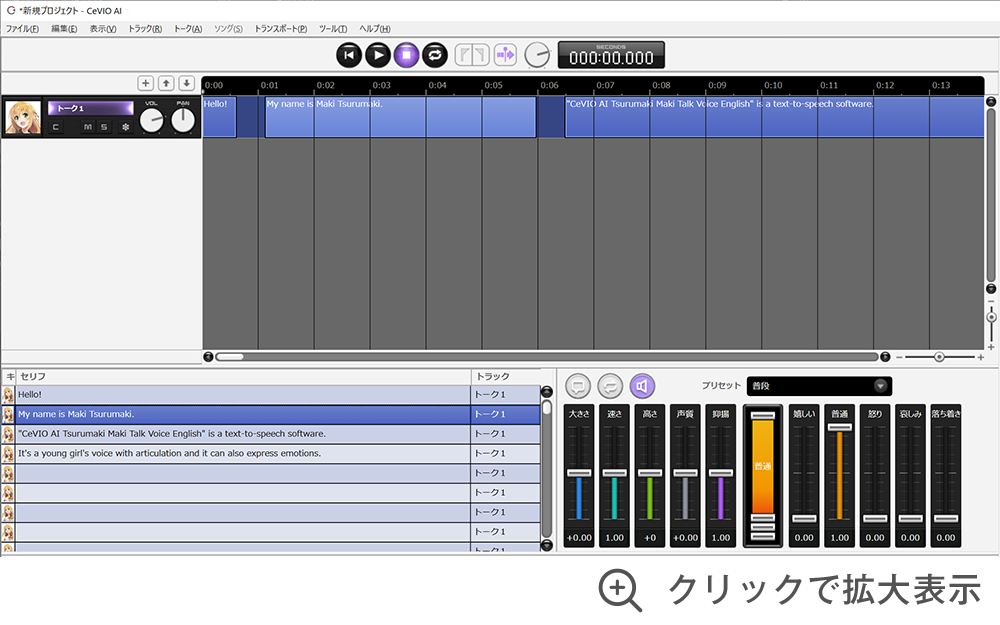Click cast icon beside 'Hello!' row
The width and height of the screenshot is (1000, 625).
point(8,395)
